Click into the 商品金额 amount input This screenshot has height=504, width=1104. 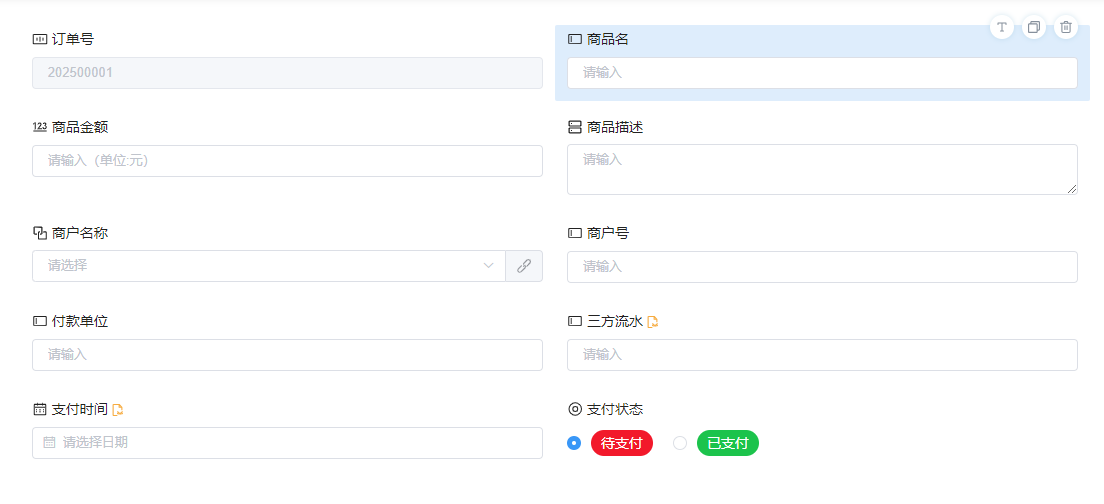[287, 161]
